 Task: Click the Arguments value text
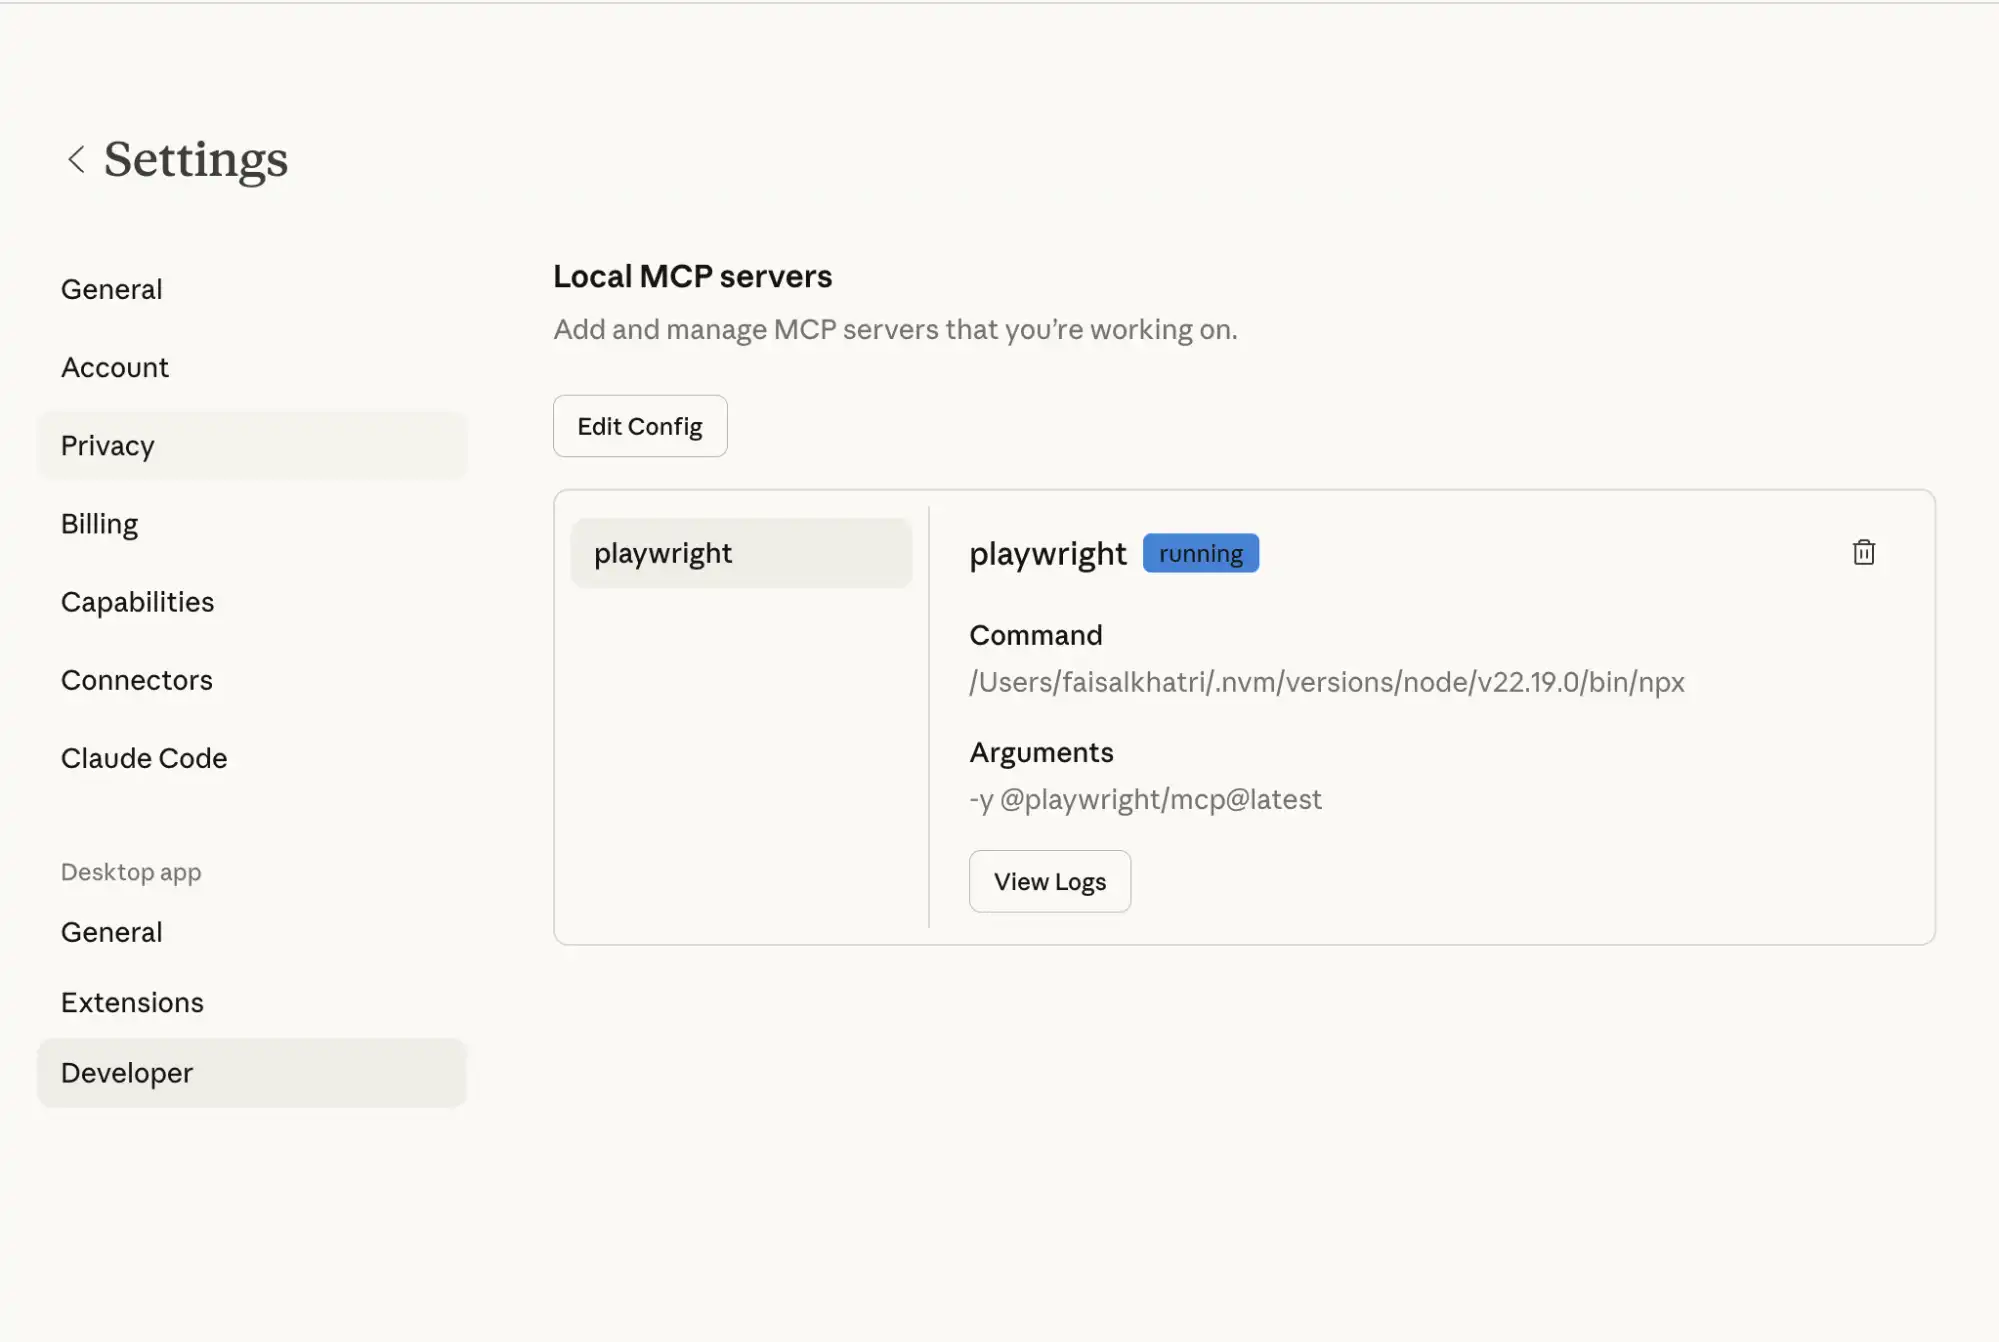pos(1144,799)
